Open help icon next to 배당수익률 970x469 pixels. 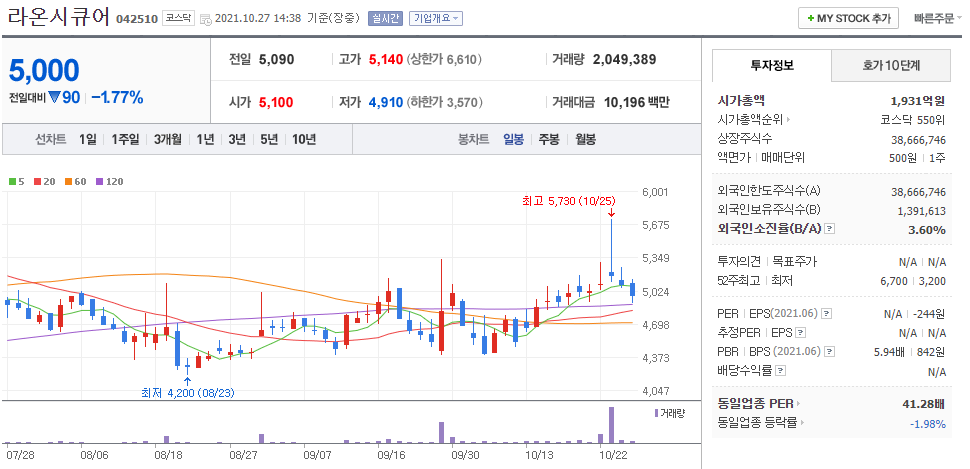tap(781, 371)
